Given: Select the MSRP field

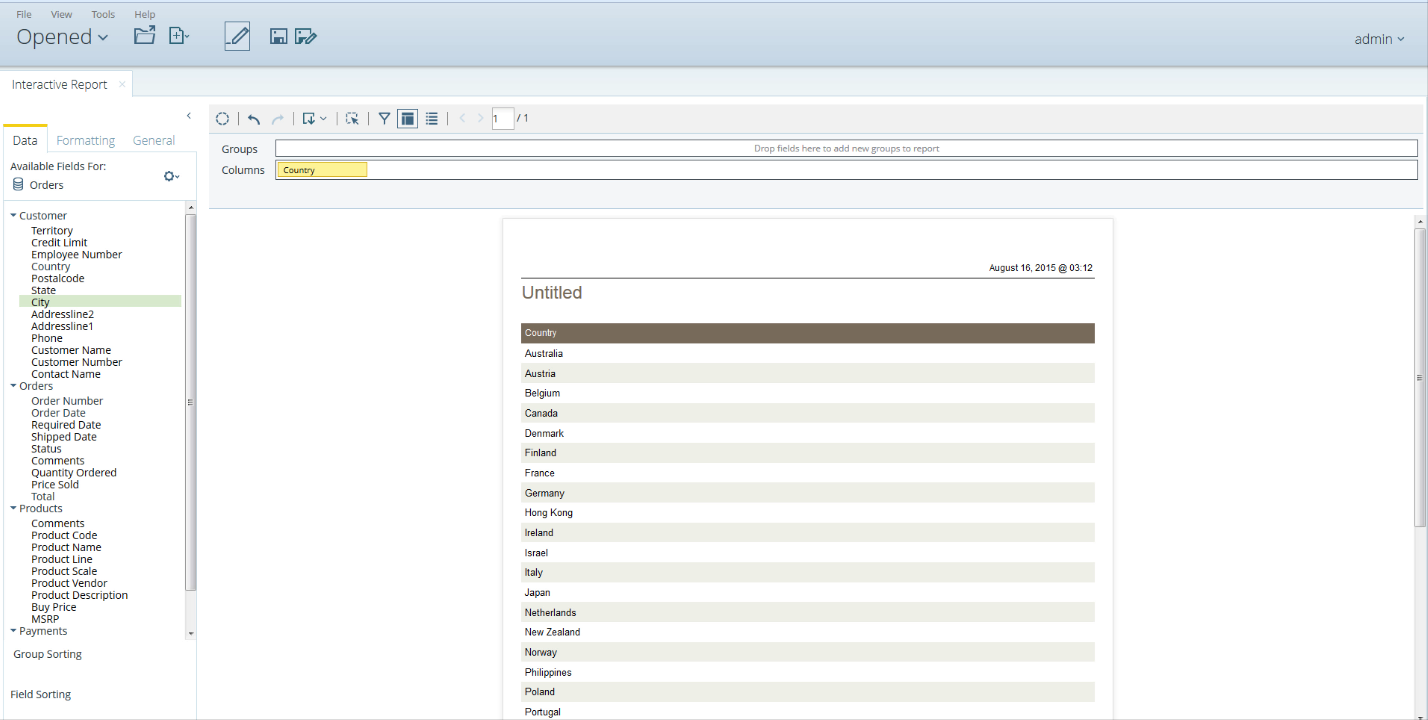Looking at the screenshot, I should (x=45, y=620).
